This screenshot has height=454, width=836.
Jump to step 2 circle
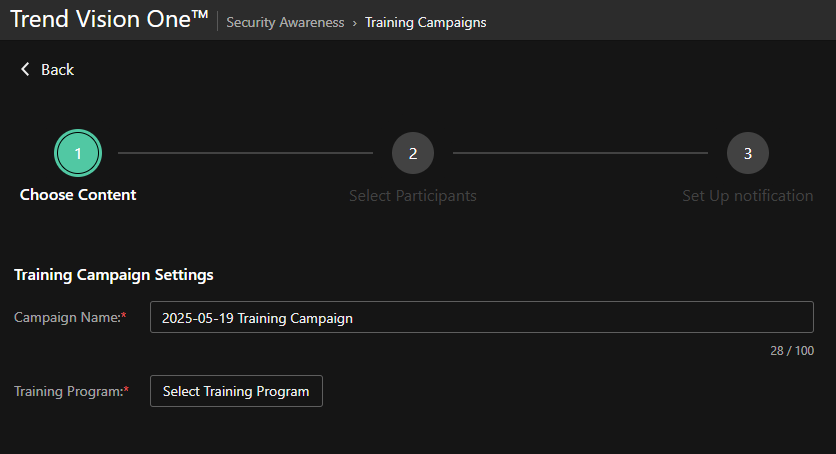pos(413,153)
